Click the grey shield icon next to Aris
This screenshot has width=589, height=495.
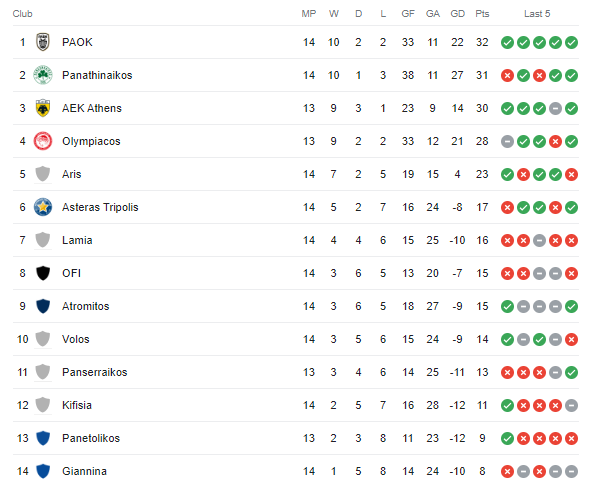[43, 174]
